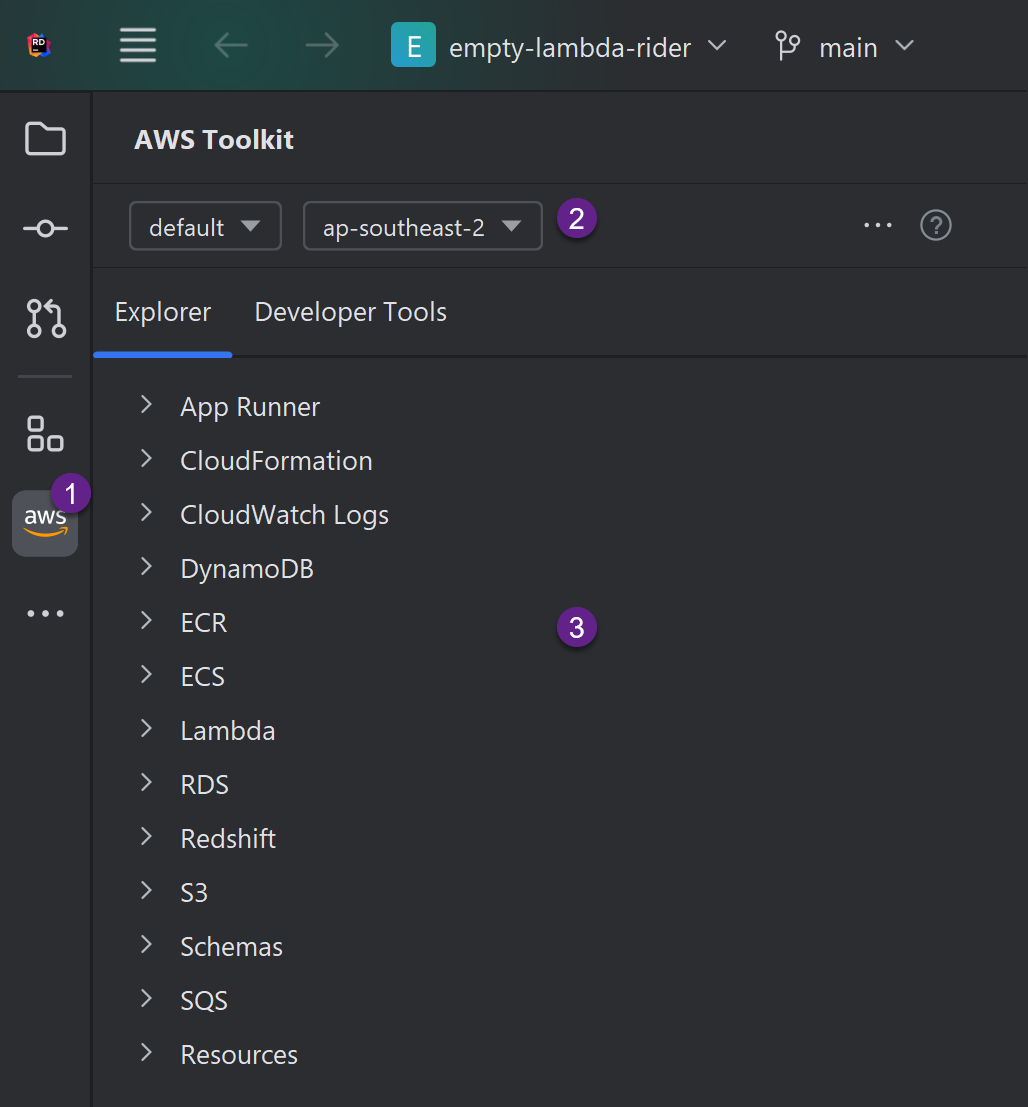1028x1107 pixels.
Task: Select the ECS tree item
Action: [x=203, y=677]
